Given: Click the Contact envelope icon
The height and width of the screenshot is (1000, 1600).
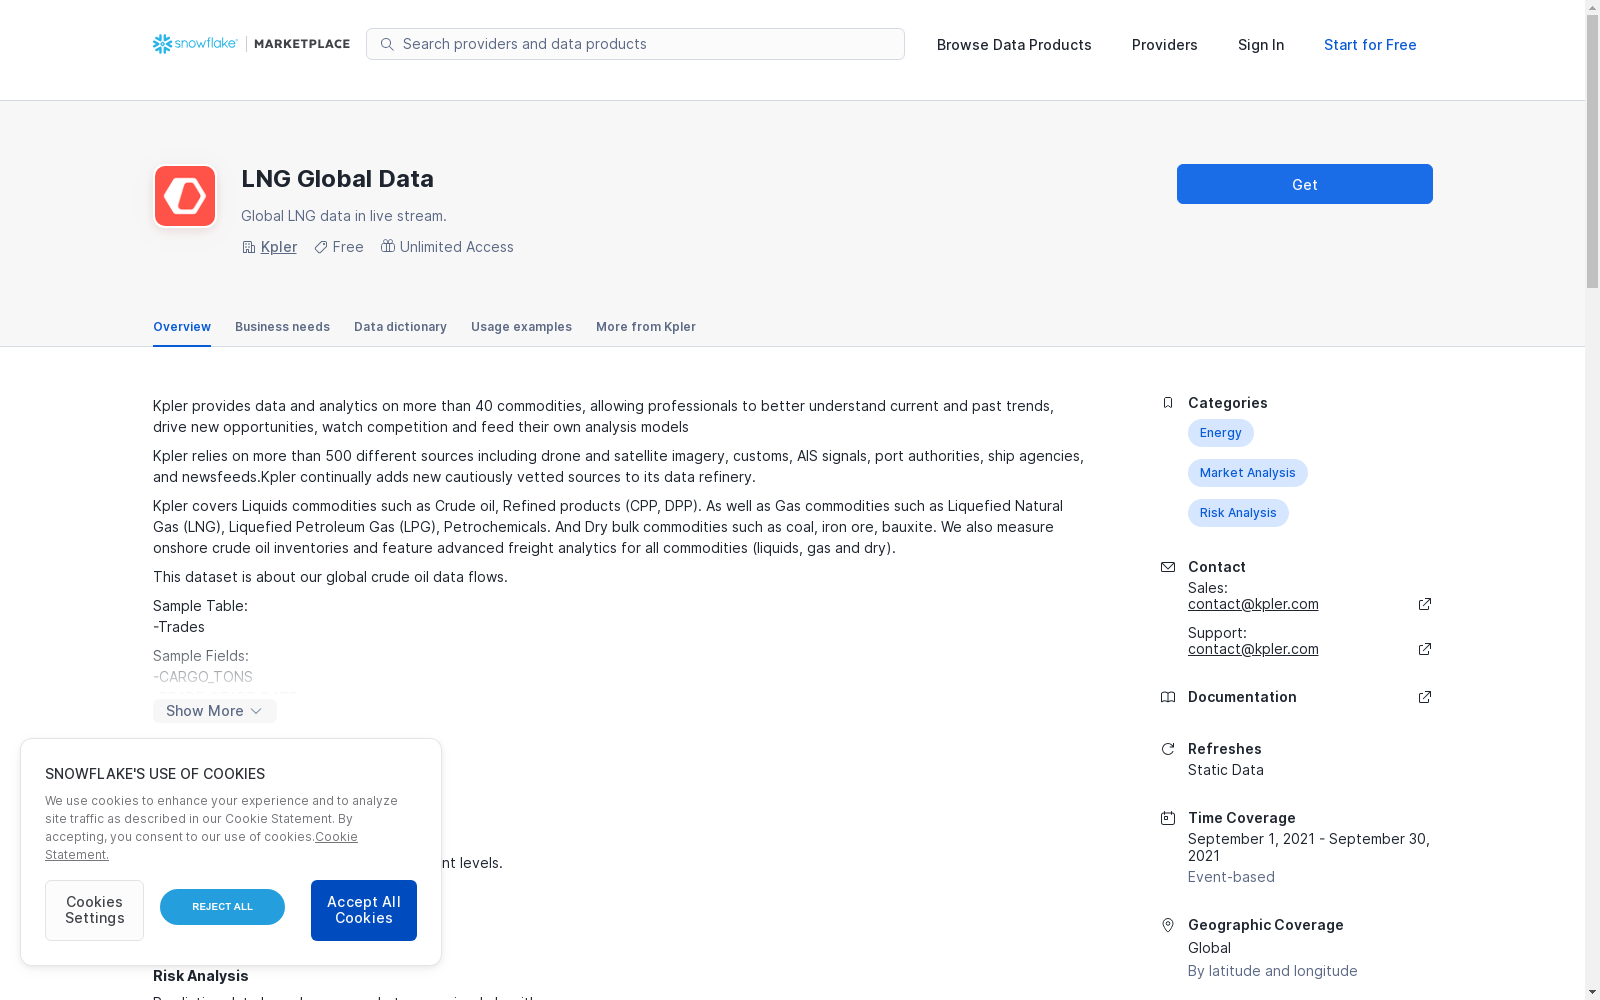Looking at the screenshot, I should [x=1167, y=567].
